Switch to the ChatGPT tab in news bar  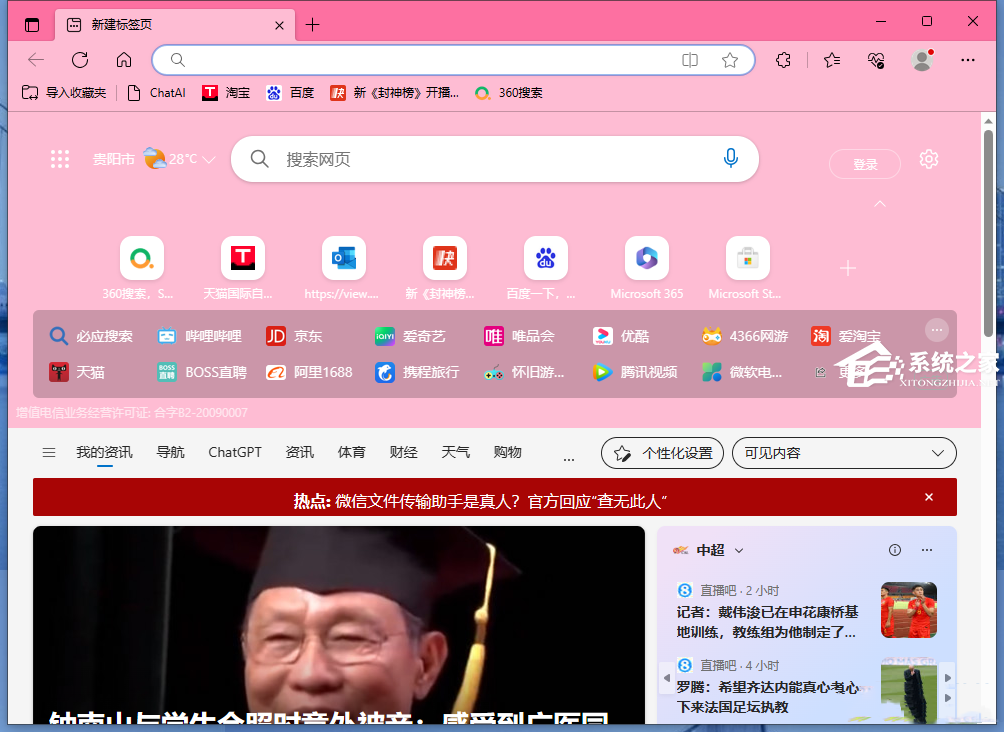234,452
